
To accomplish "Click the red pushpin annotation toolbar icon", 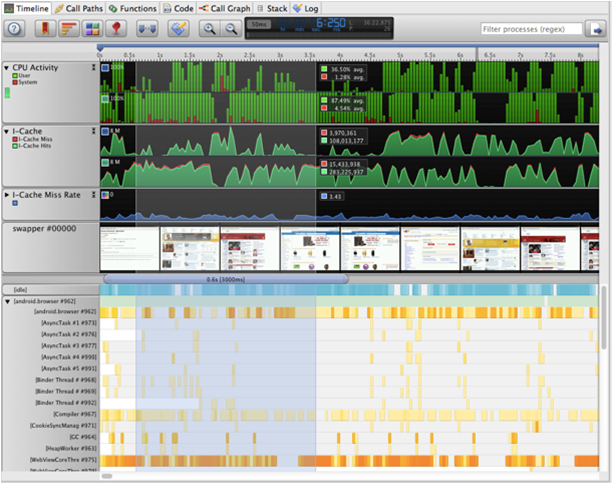I will coord(116,29).
